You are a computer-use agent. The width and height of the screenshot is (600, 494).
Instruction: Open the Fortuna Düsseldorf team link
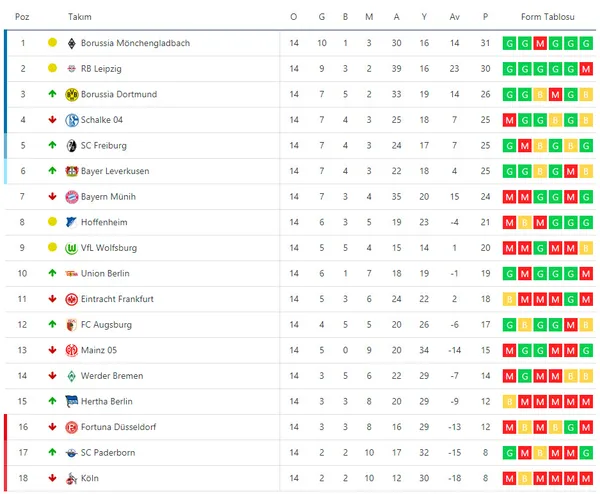coord(120,427)
